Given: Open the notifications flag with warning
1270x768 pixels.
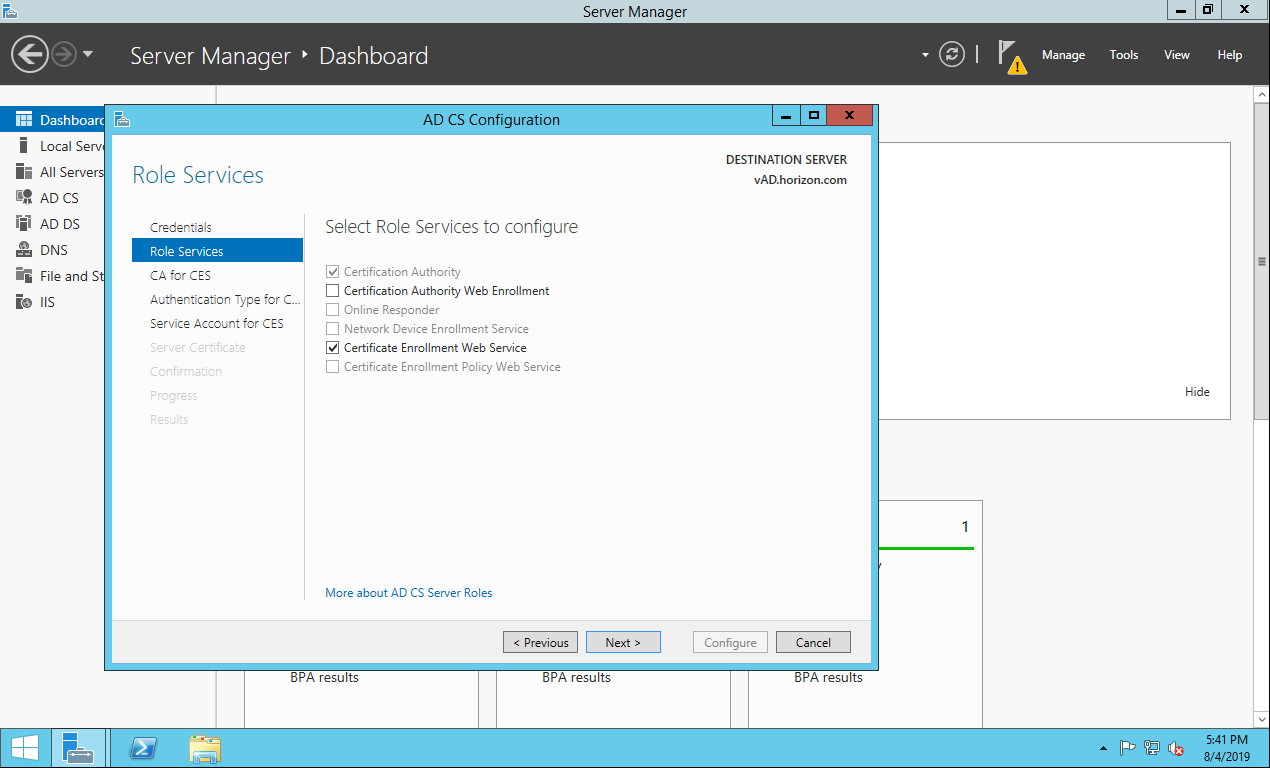Looking at the screenshot, I should [x=1012, y=56].
